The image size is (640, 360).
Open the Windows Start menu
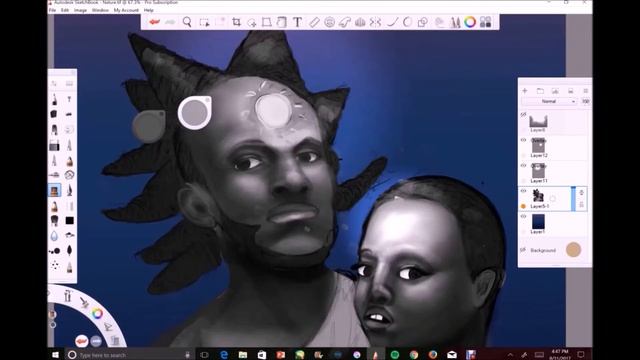56,355
